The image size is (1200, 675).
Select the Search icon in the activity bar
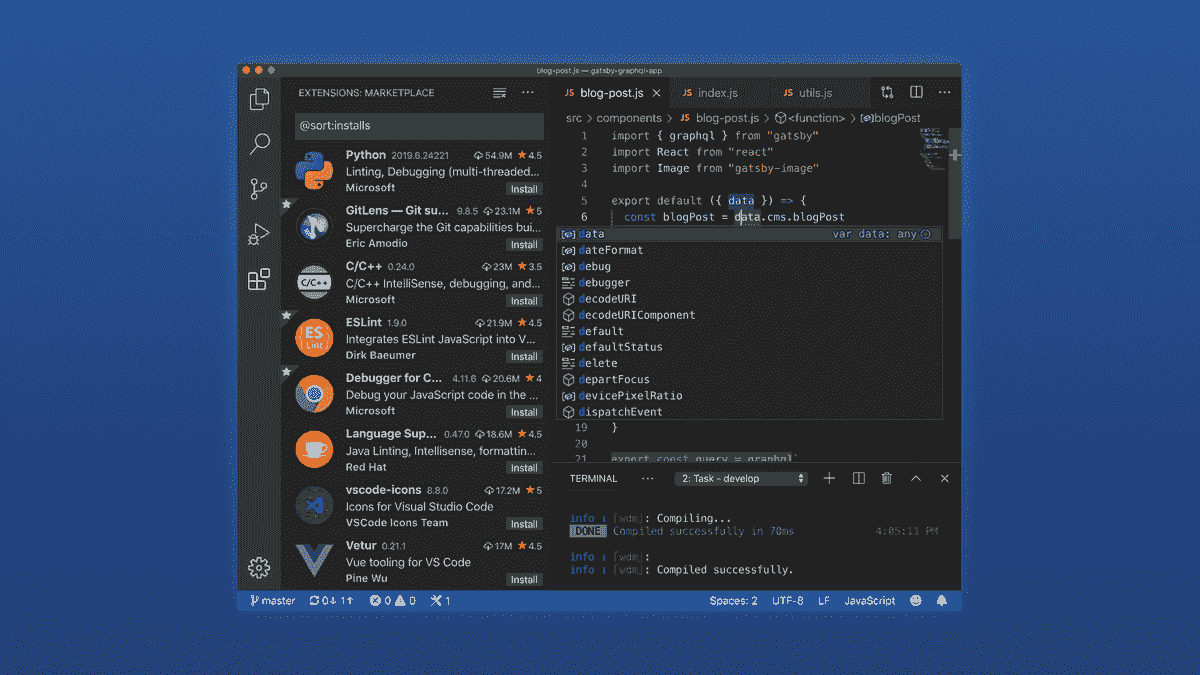click(259, 144)
